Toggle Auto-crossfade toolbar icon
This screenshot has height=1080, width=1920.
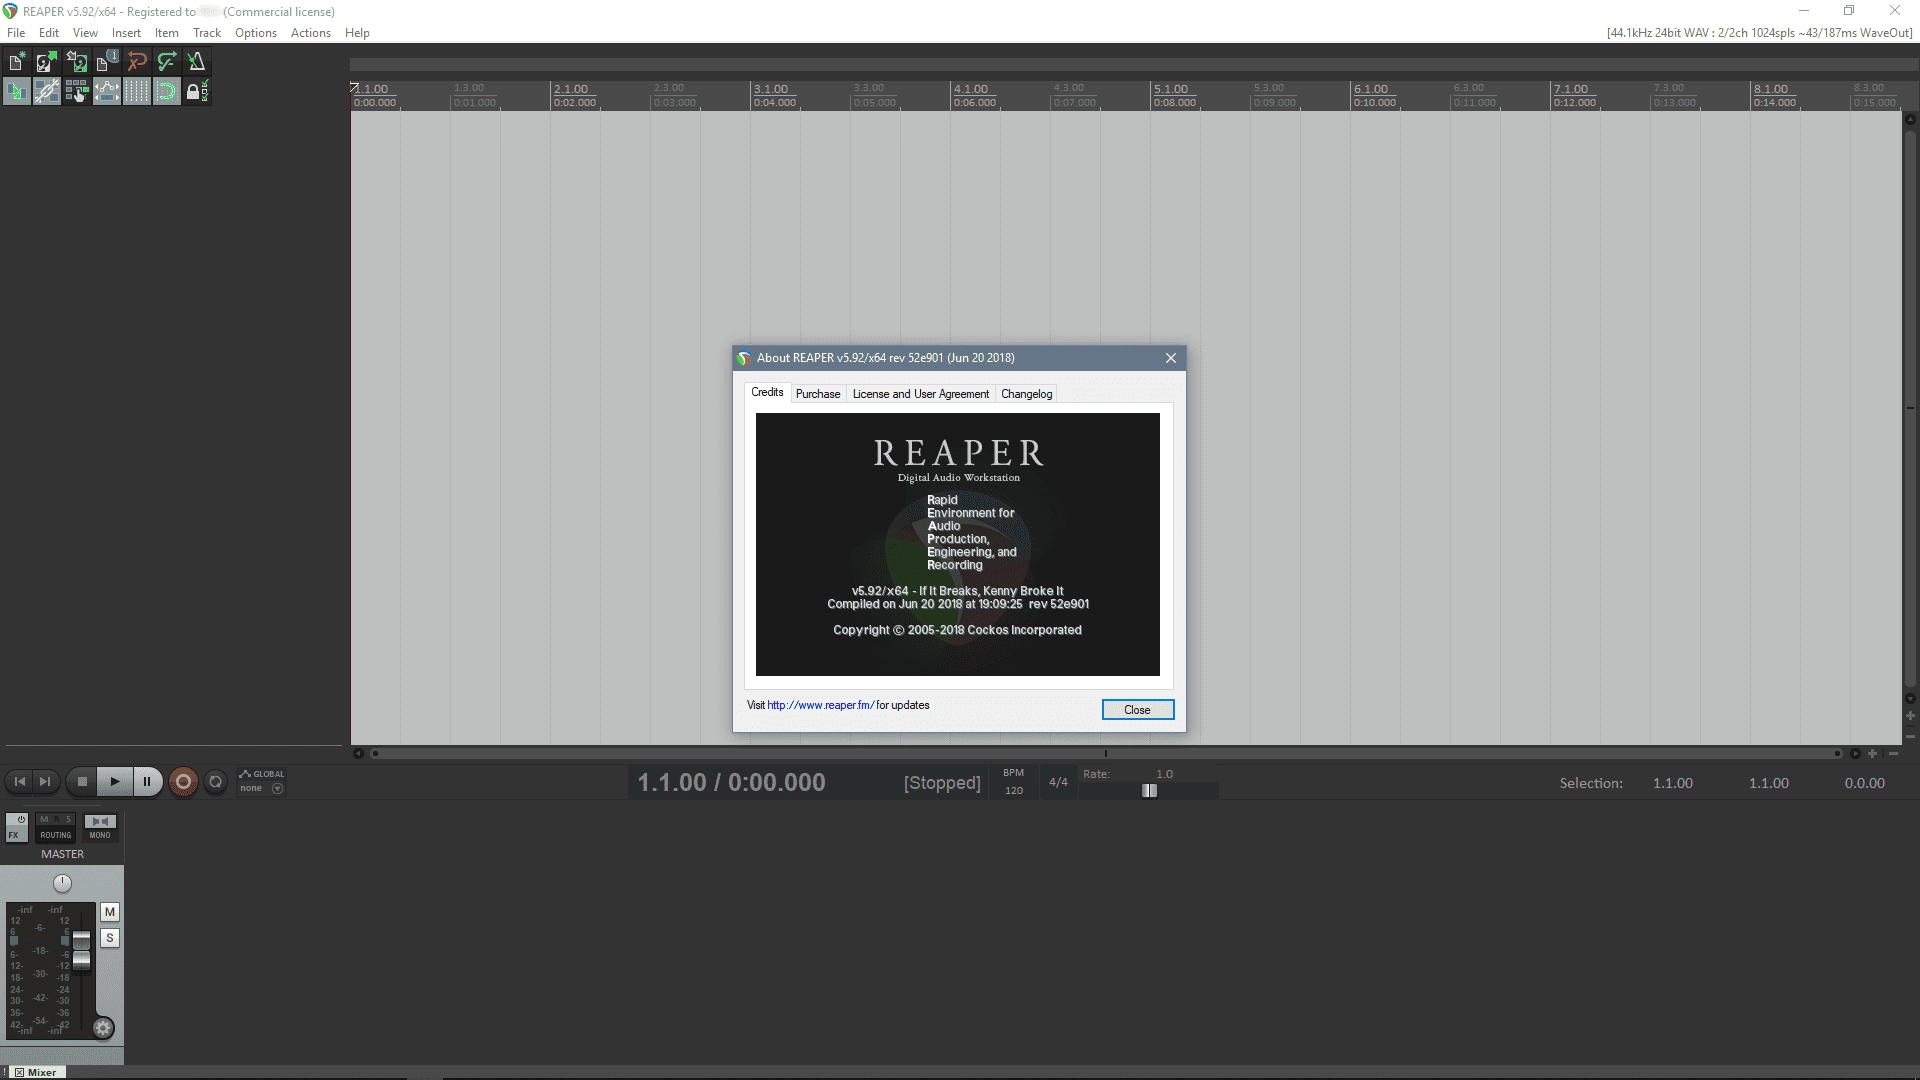coord(16,92)
